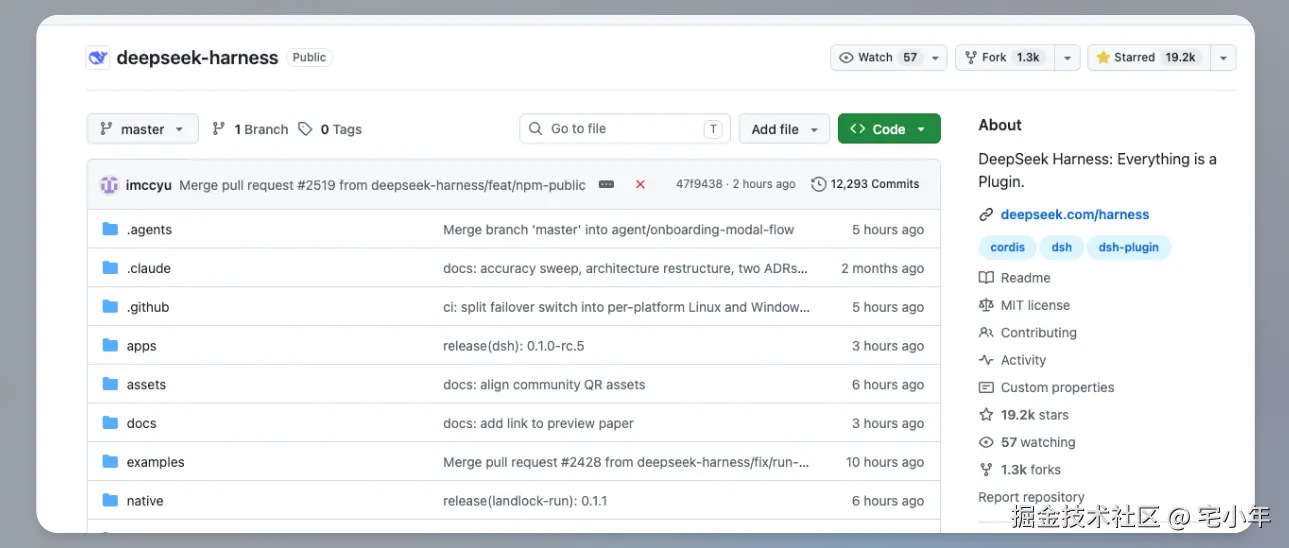Image resolution: width=1289 pixels, height=548 pixels.
Task: Click the folder icon beside .claude
Action: coord(110,268)
